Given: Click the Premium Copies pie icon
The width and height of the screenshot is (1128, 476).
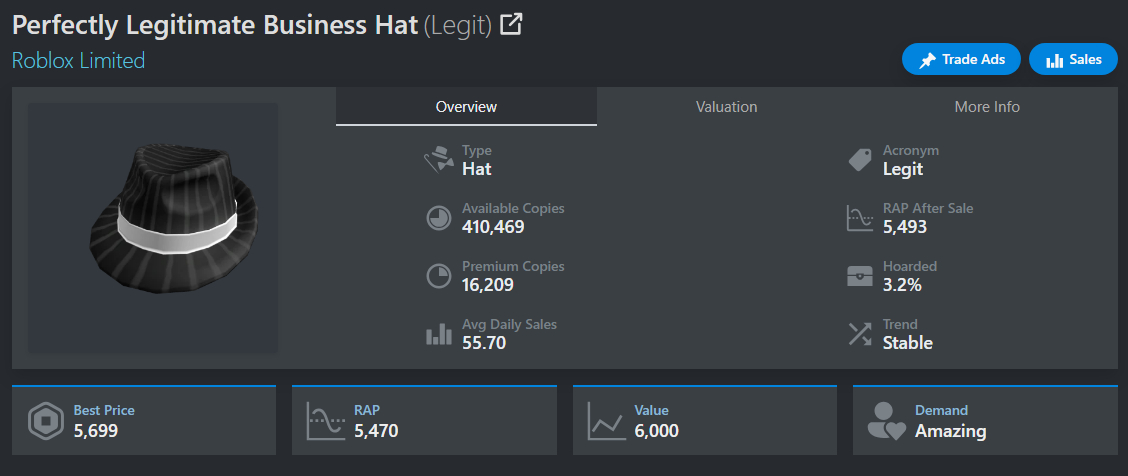Looking at the screenshot, I should [x=439, y=276].
